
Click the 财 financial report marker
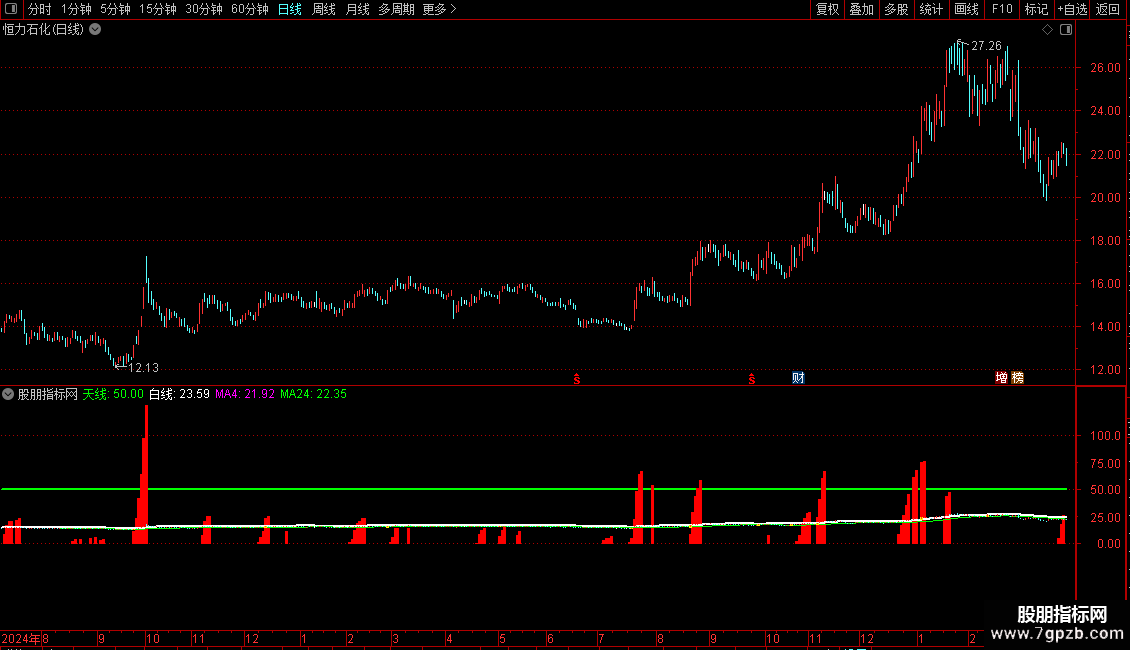[x=798, y=378]
